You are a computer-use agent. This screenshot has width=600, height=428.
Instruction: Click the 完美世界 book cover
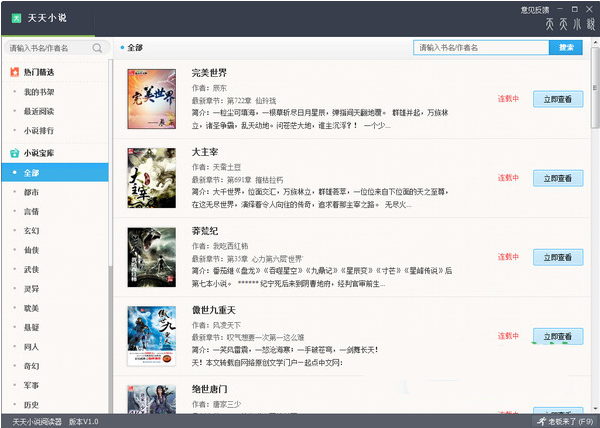[152, 99]
